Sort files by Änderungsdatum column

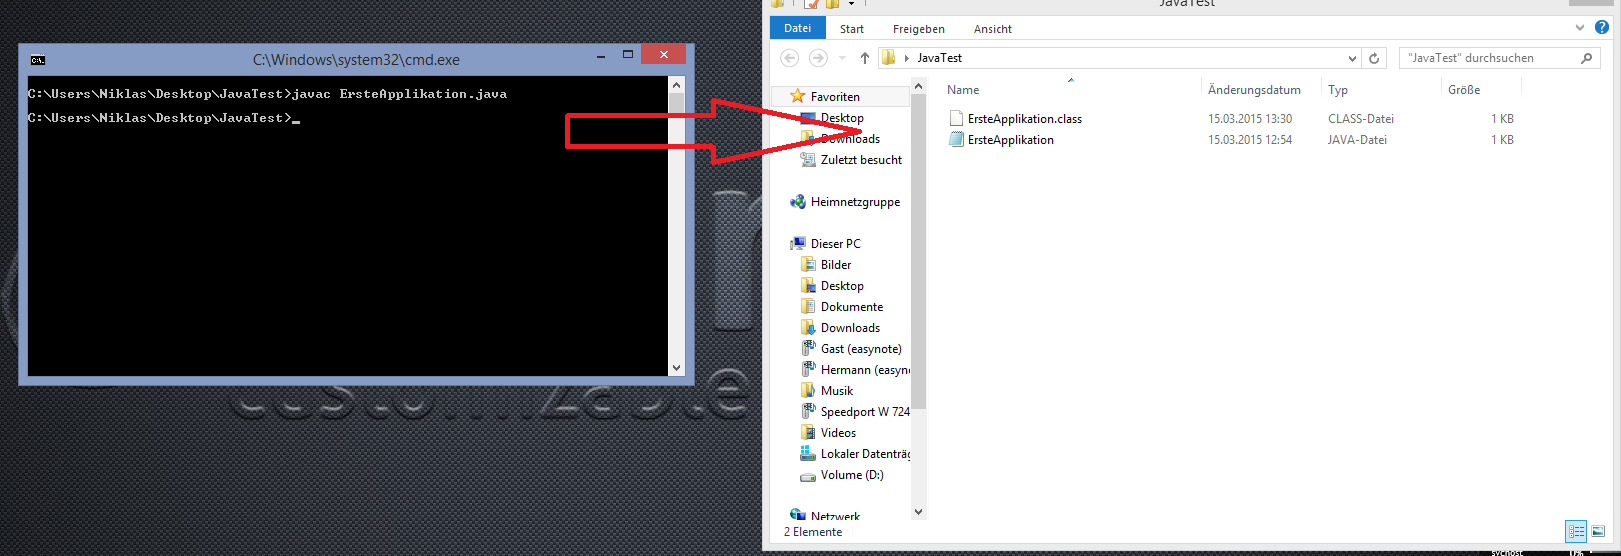click(x=1254, y=90)
